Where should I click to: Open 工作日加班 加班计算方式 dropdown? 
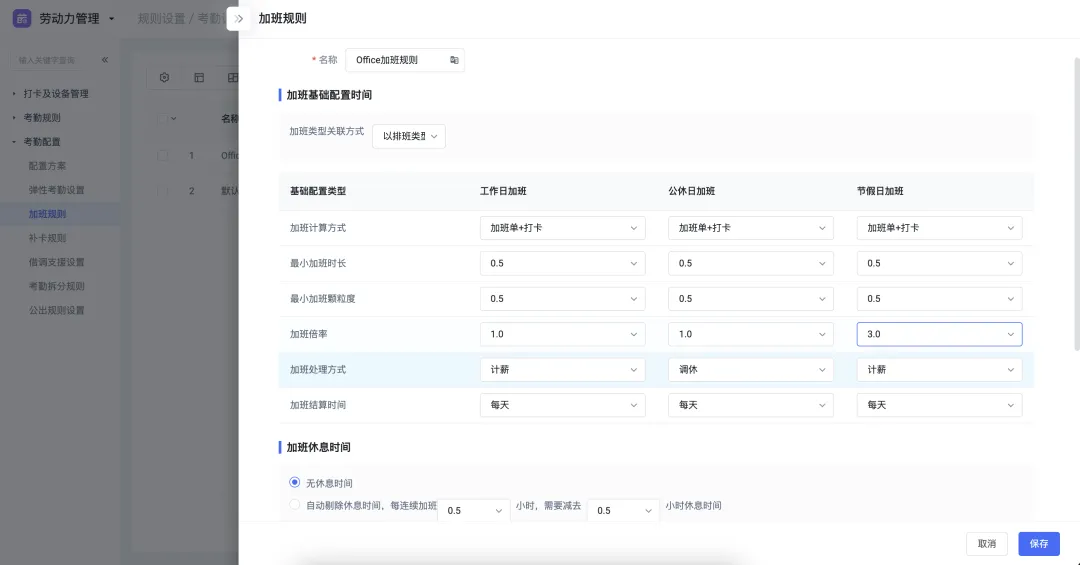click(x=562, y=228)
